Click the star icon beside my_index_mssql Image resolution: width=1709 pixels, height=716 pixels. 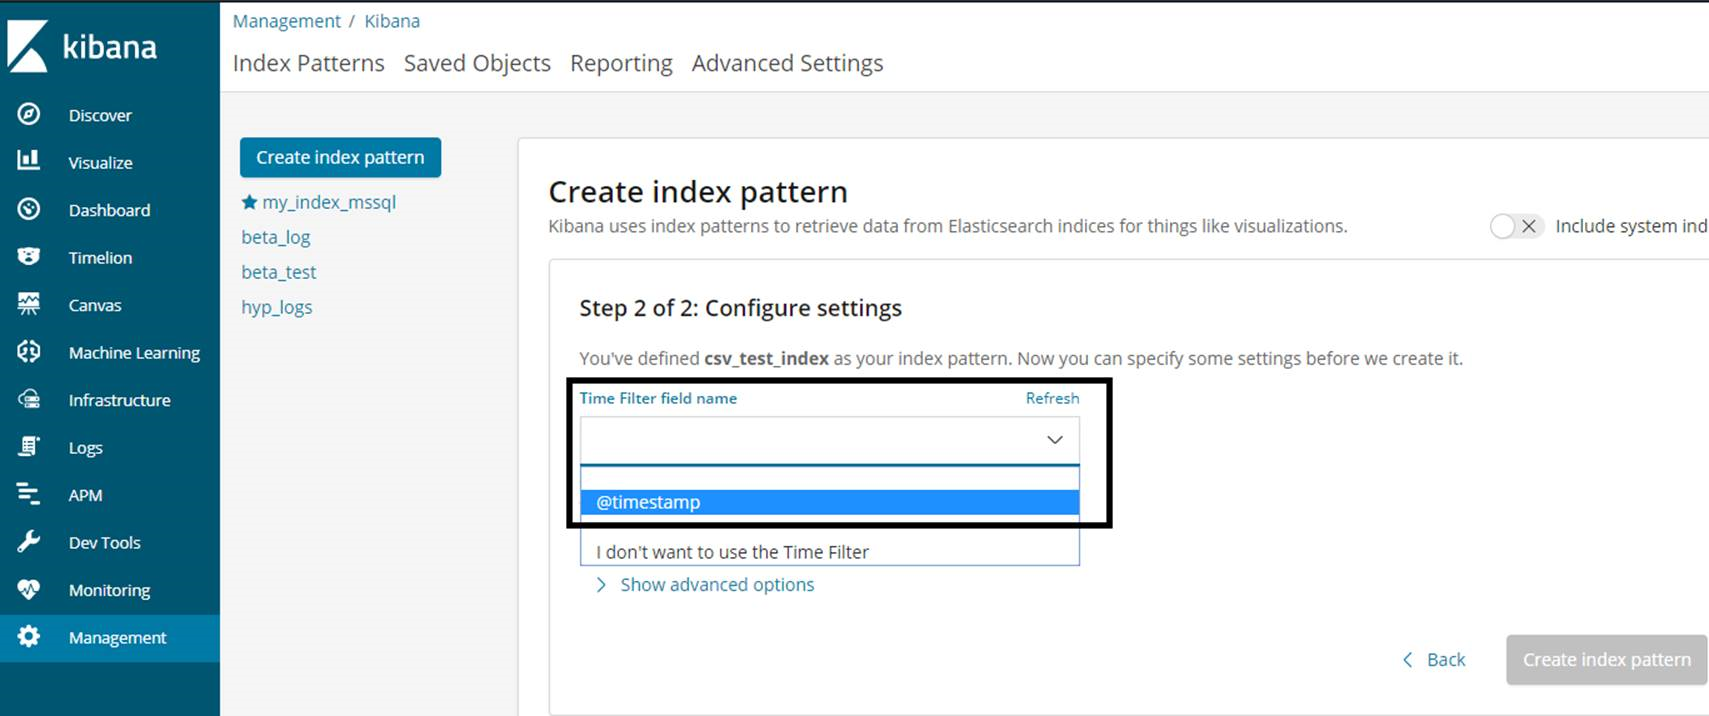[249, 202]
